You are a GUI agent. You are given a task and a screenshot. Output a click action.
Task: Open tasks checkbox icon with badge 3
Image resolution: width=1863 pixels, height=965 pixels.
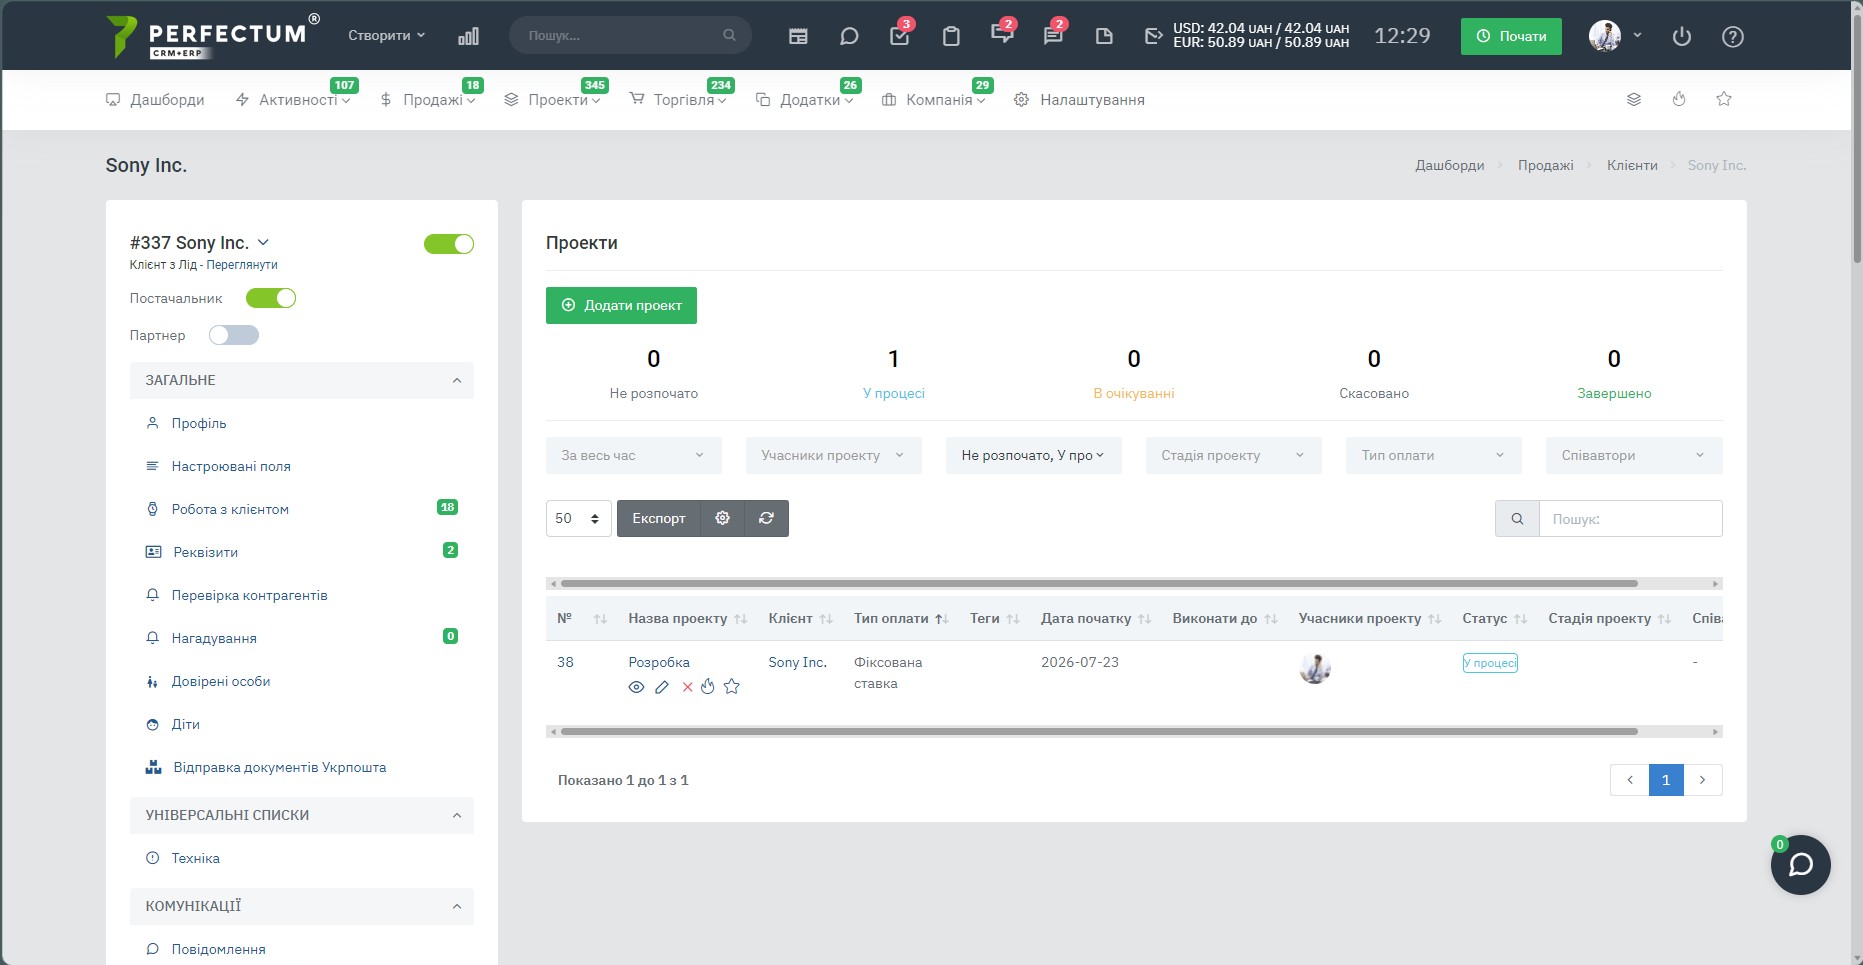click(x=900, y=35)
